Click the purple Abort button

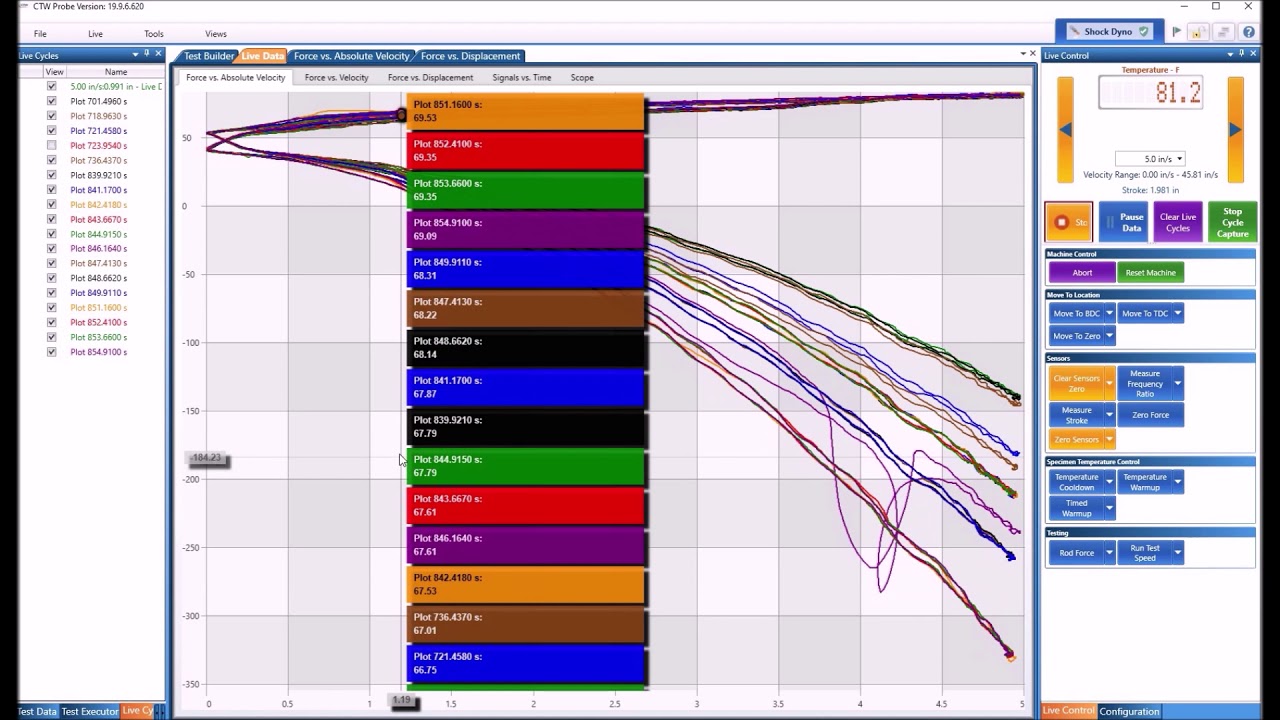point(1082,273)
